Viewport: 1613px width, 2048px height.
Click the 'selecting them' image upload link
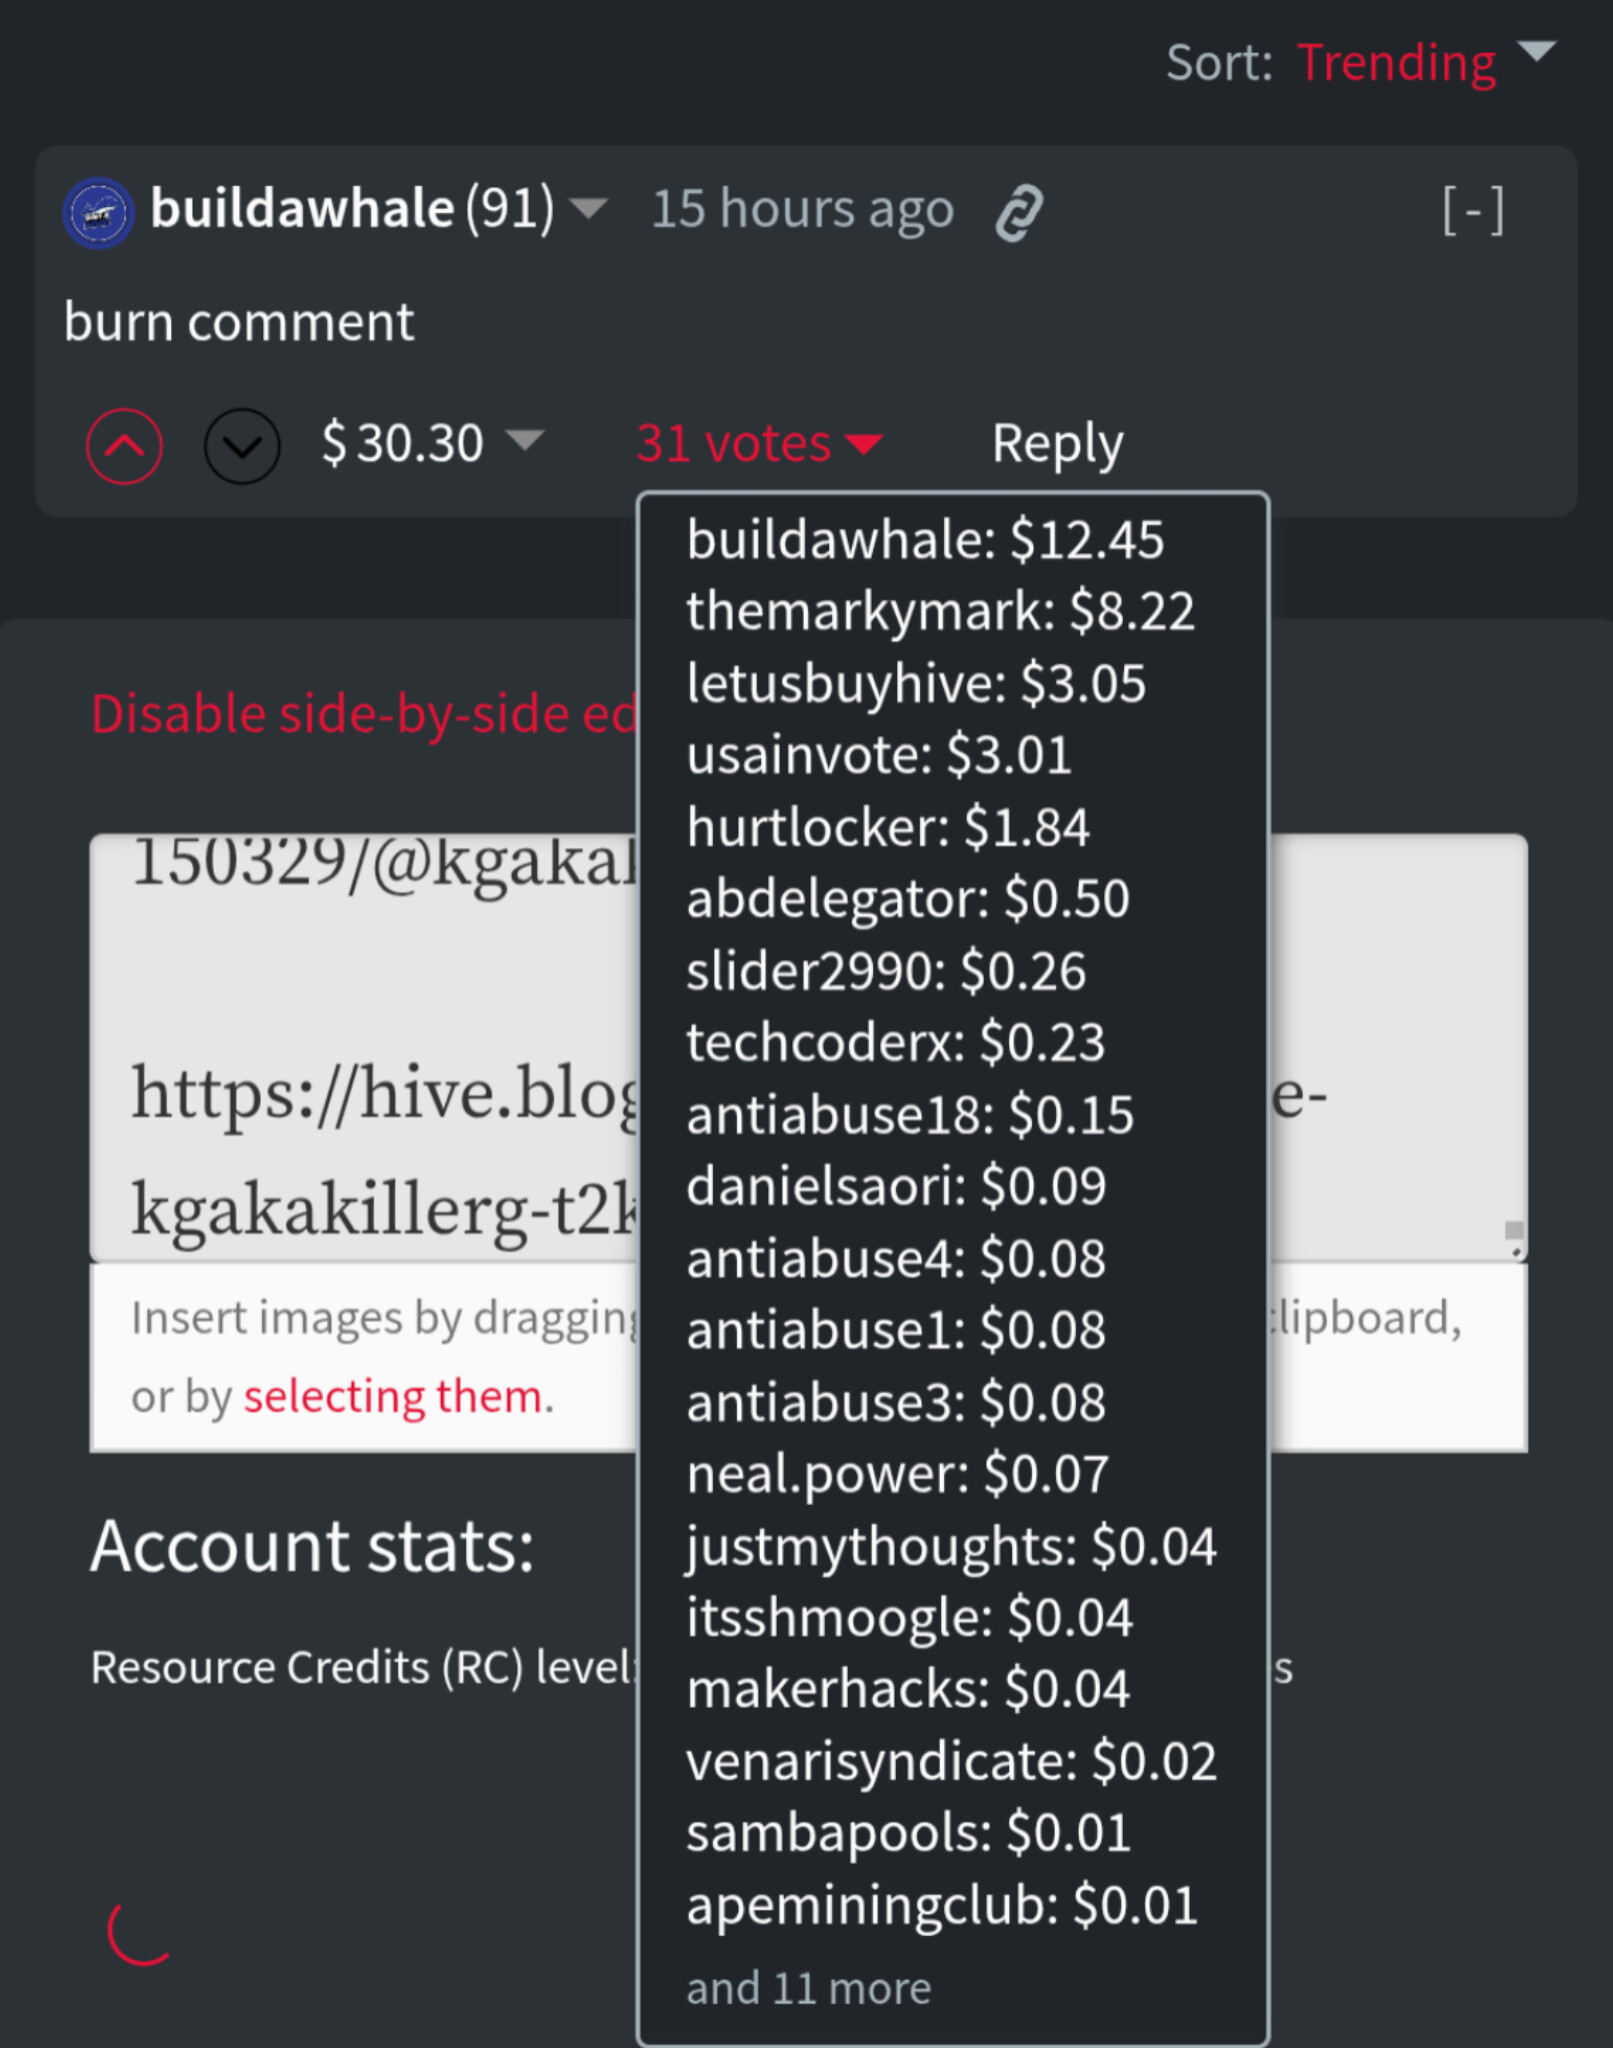394,1396
